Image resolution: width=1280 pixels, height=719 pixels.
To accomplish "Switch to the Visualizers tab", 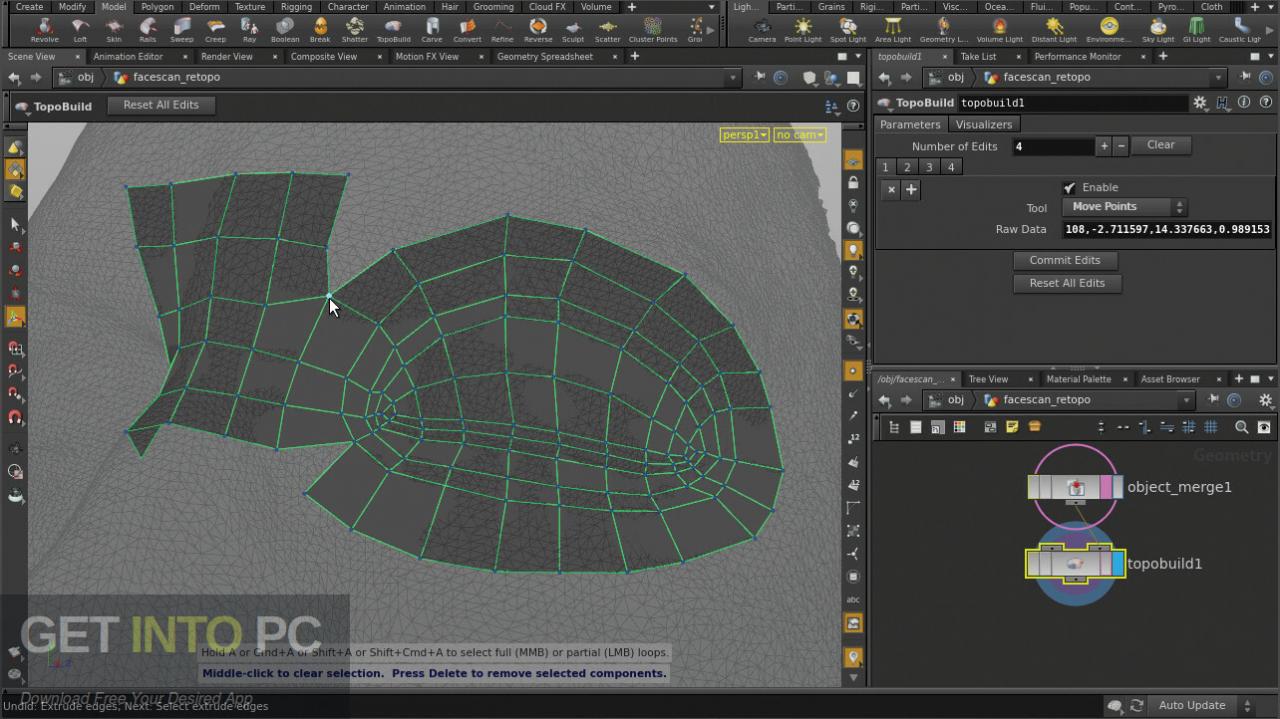I will click(x=984, y=124).
